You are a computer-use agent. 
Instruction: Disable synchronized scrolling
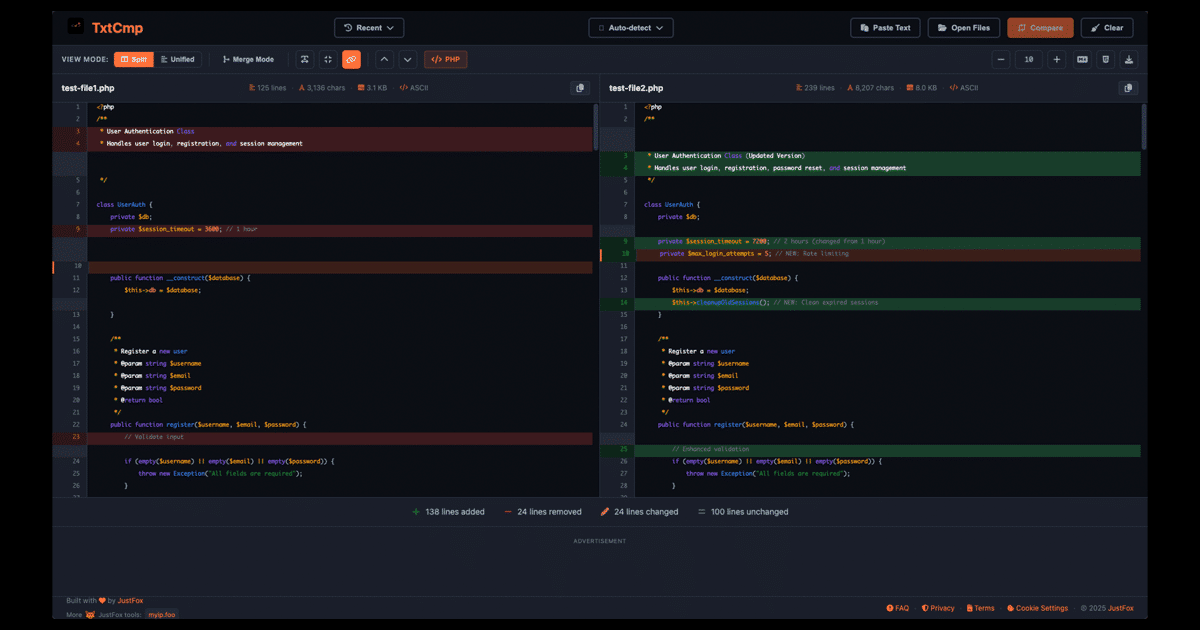[x=350, y=59]
